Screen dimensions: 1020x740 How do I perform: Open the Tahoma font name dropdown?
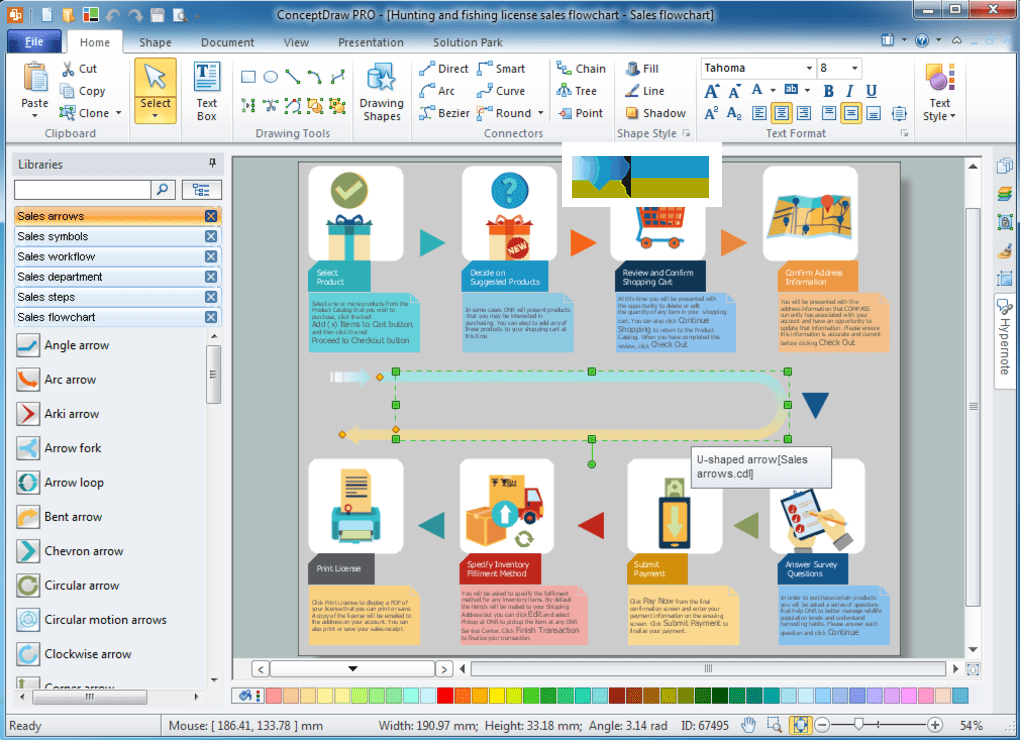[x=806, y=69]
